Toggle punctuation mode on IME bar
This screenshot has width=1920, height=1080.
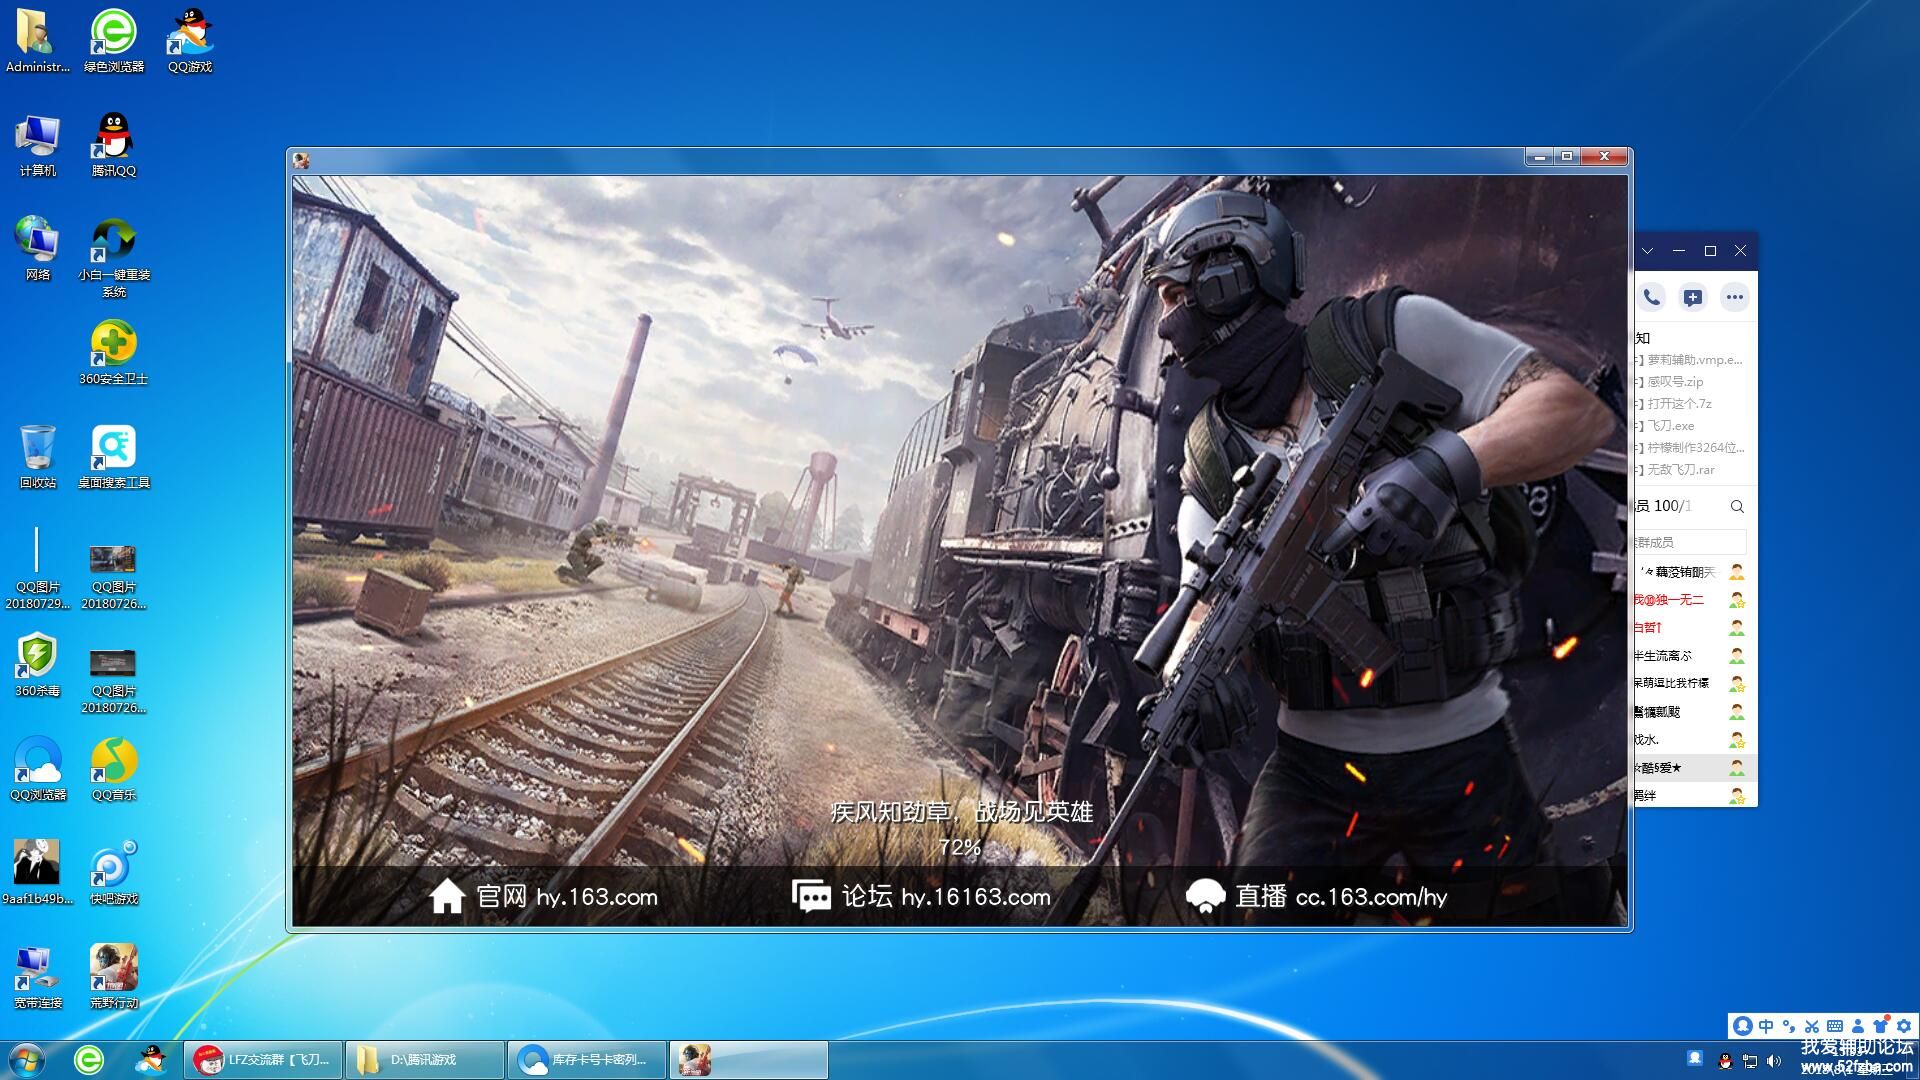tap(1789, 1026)
